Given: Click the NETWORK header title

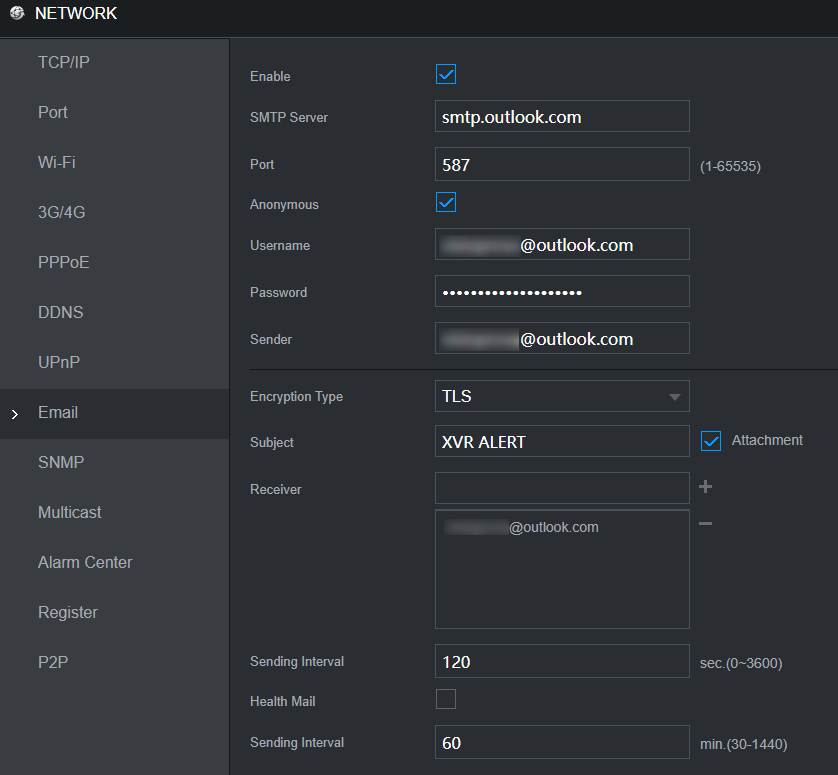Looking at the screenshot, I should [x=76, y=13].
